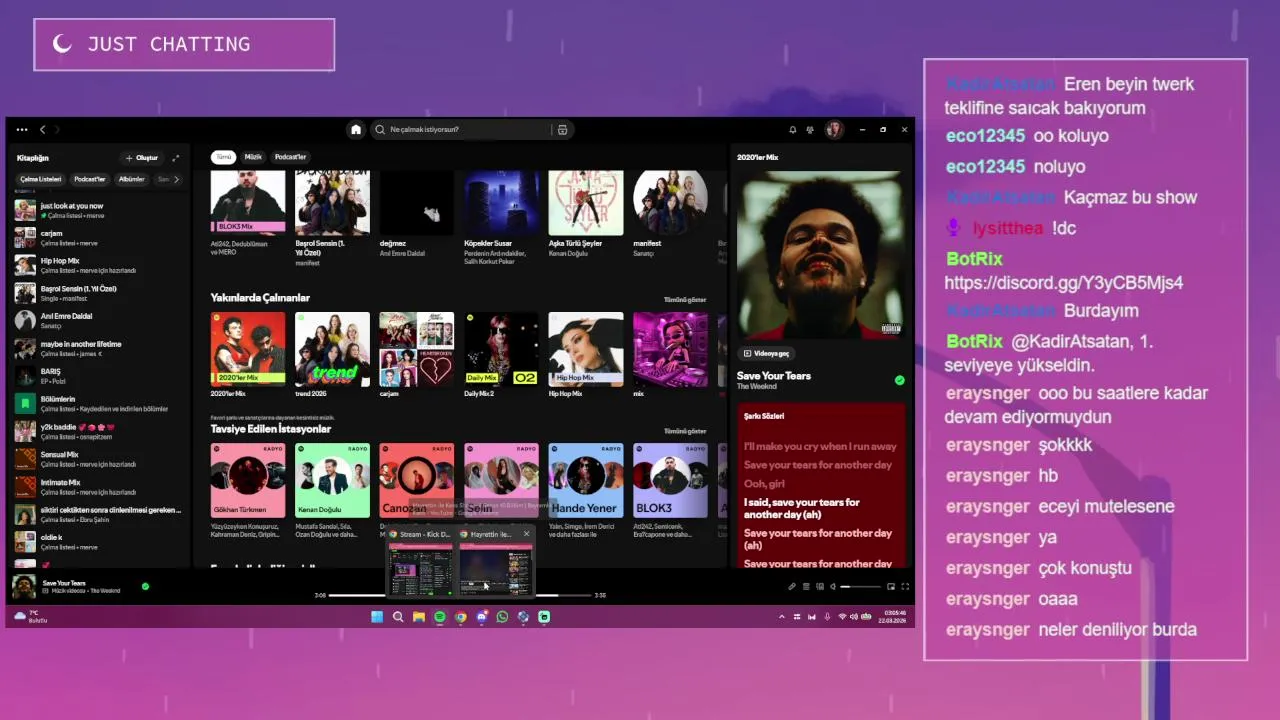Viewport: 1280px width, 720px height.
Task: Jump to lyric 'Ooh, girl'
Action: [x=763, y=483]
